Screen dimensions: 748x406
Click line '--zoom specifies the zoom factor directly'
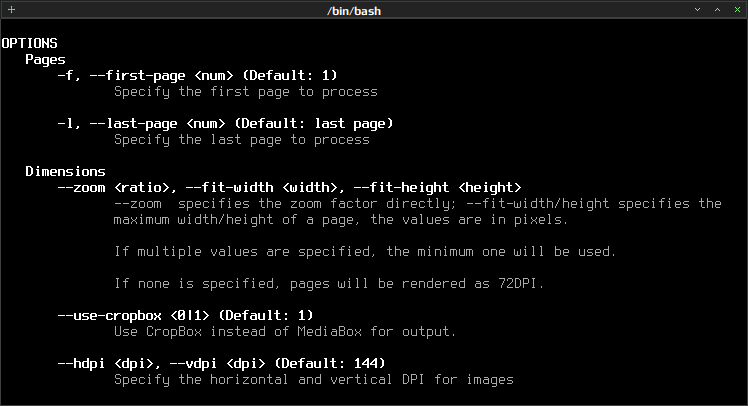click(x=417, y=204)
